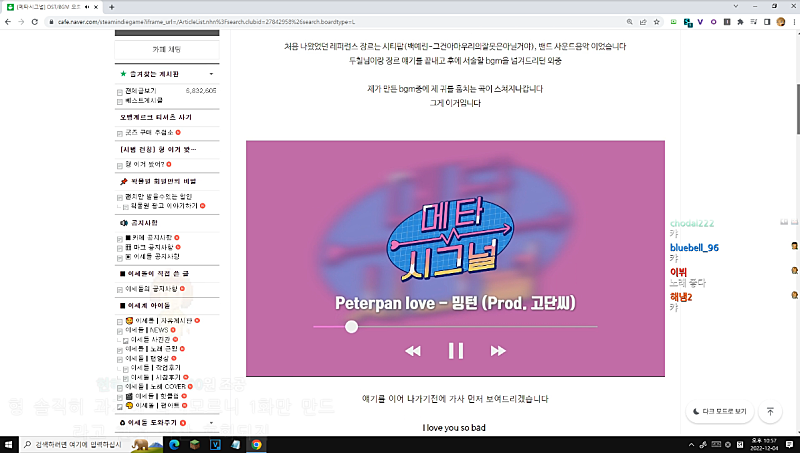The width and height of the screenshot is (800, 453).
Task: Click the green star favorites icon
Action: coord(123,74)
